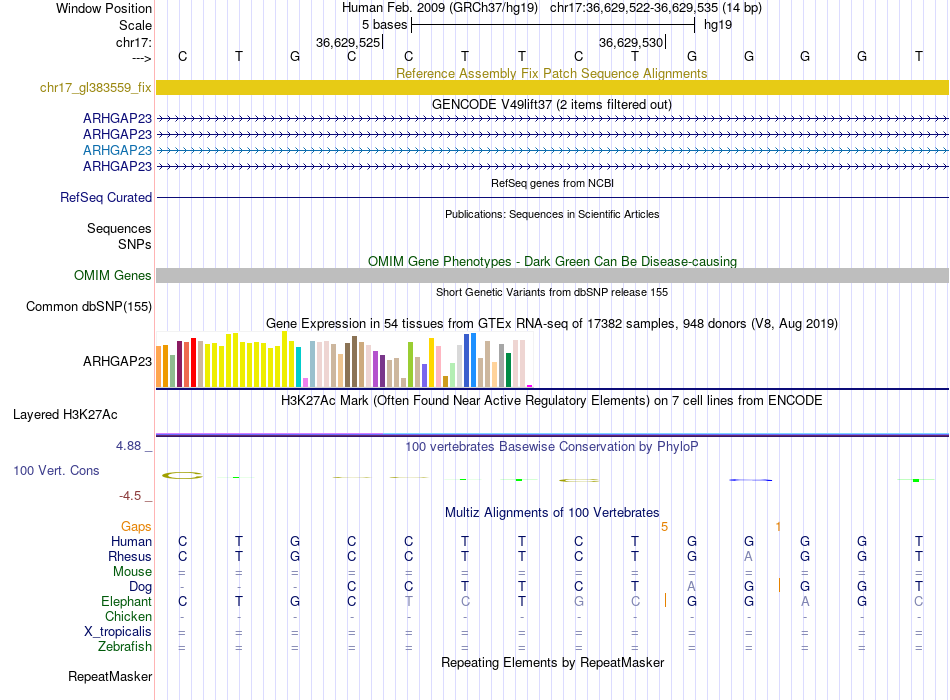Open 100 vertebrates Basewise Conservation by PhyloP title
Viewport: 950px width, 700px height.
(552, 447)
